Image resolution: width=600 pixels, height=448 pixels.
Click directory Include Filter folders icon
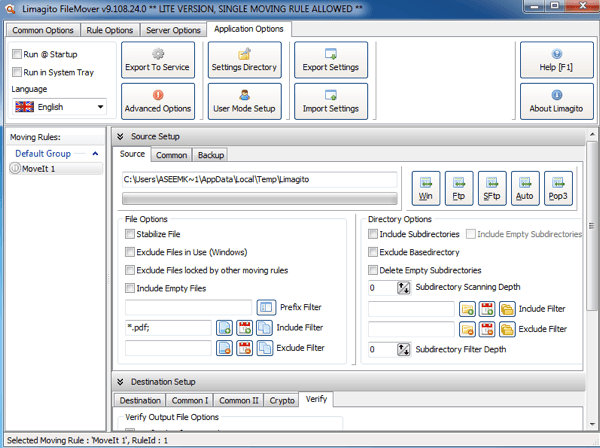pyautogui.click(x=507, y=309)
